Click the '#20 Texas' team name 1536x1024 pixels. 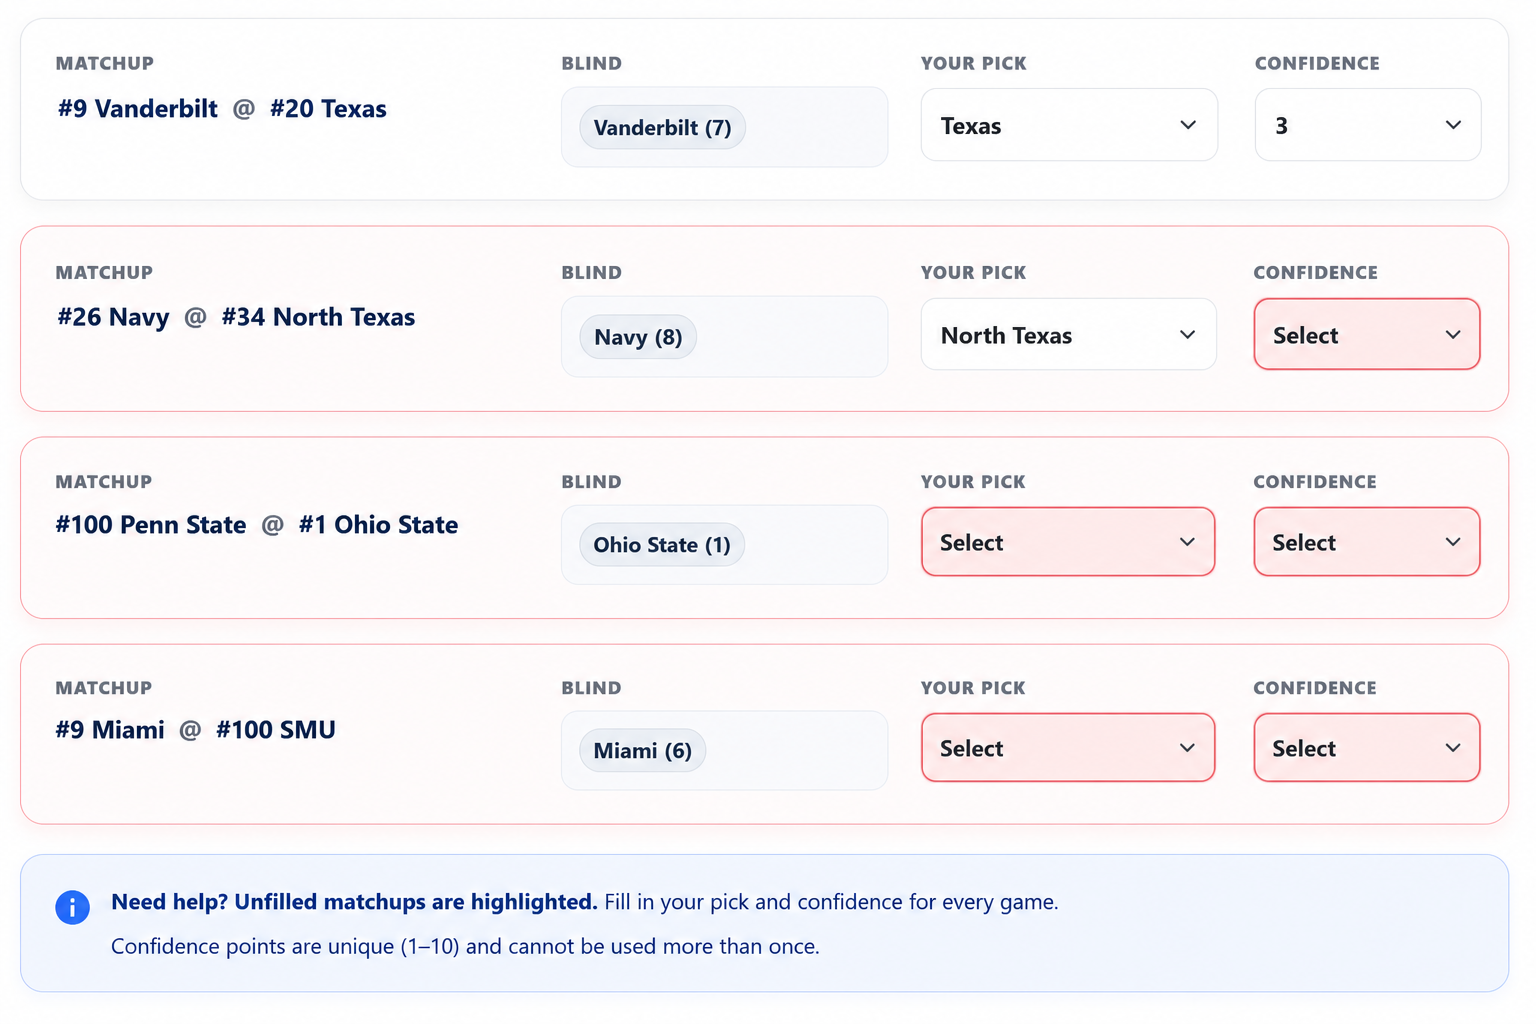[x=328, y=109]
